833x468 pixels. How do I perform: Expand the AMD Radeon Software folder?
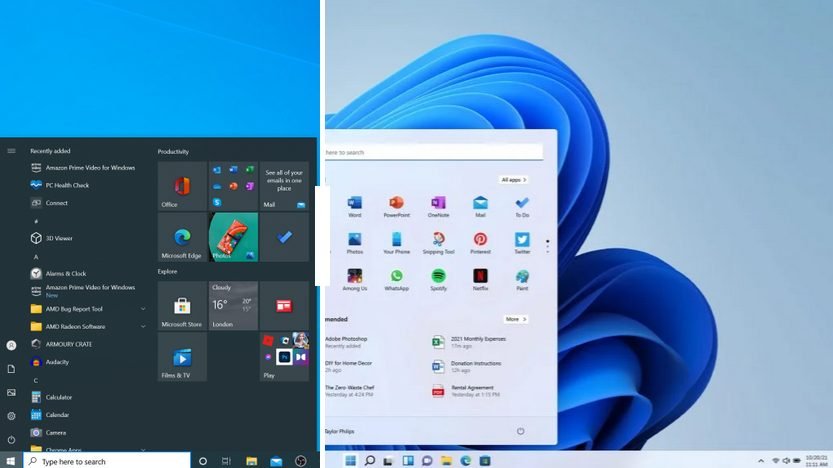click(88, 327)
